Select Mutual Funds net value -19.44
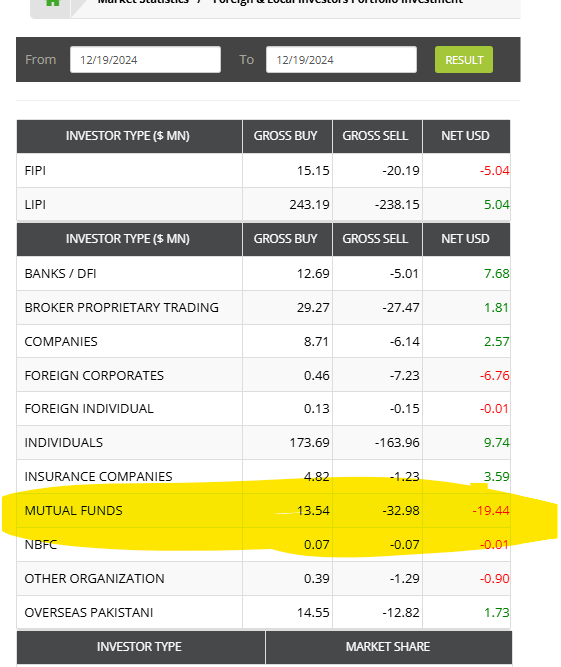Image resolution: width=561 pixels, height=667 pixels. pos(491,511)
